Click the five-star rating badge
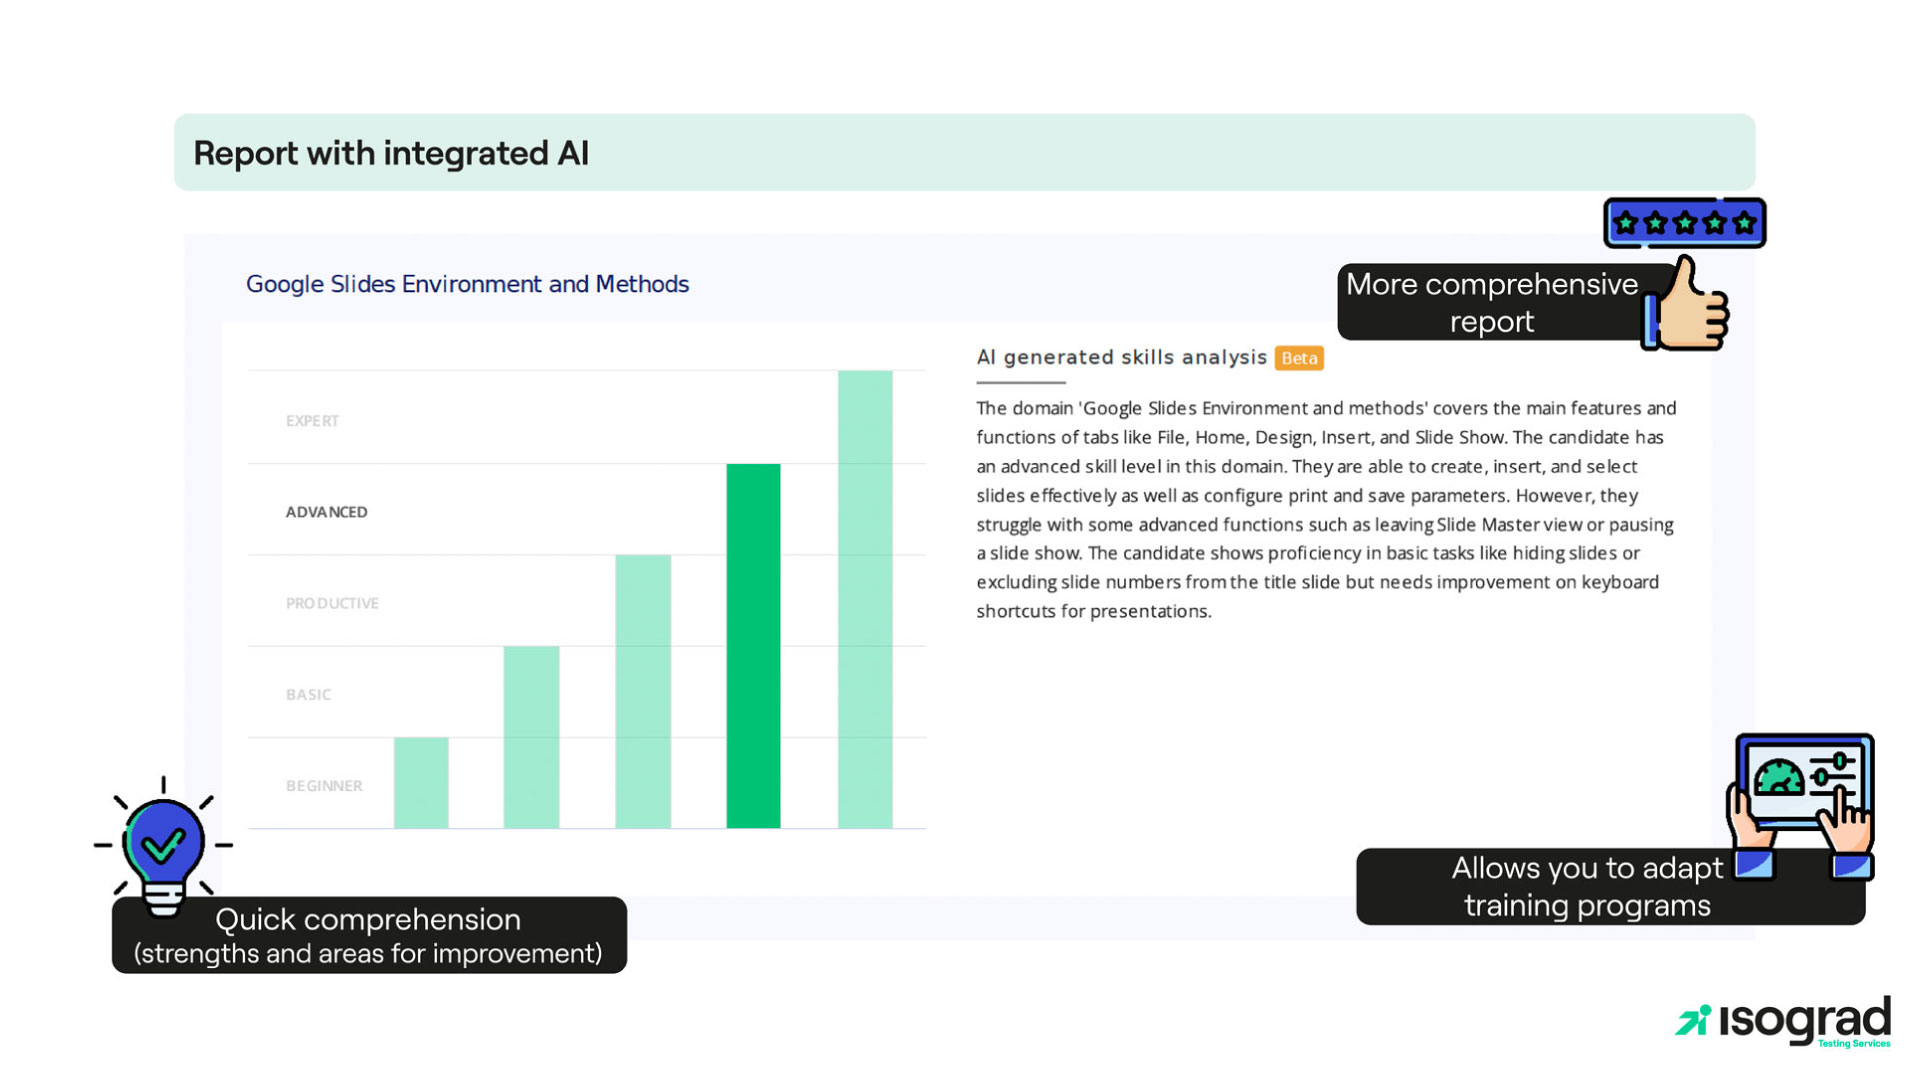This screenshot has width=1920, height=1080. coord(1685,223)
